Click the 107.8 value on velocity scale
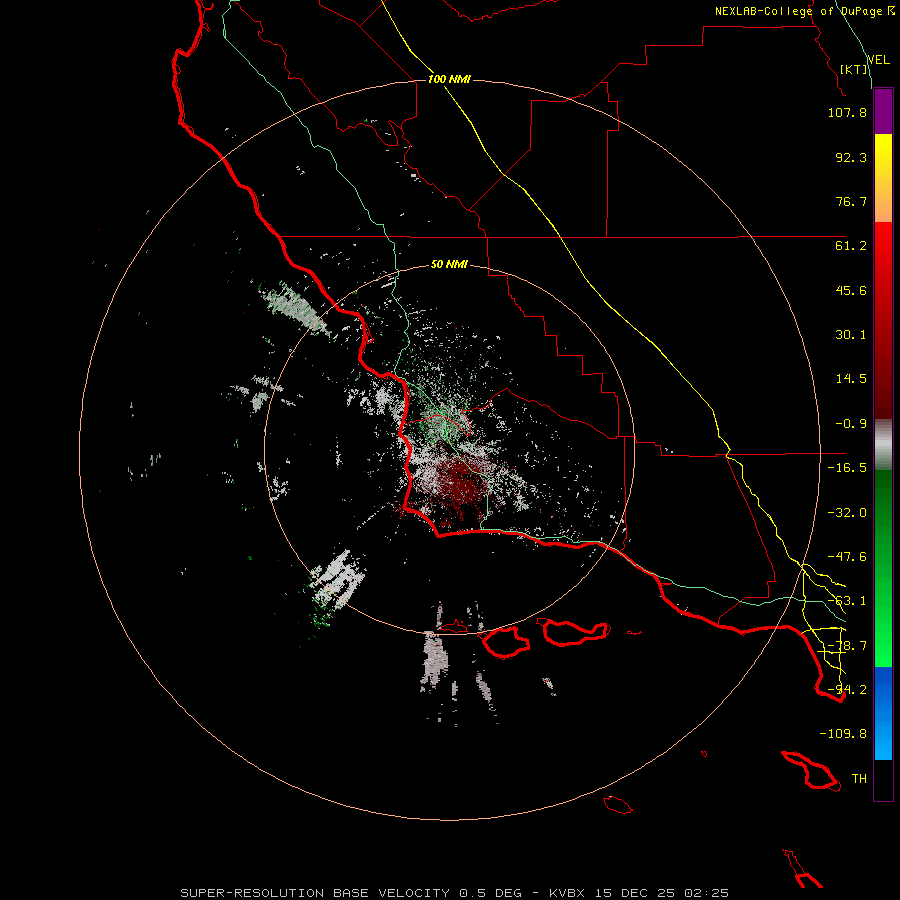900x900 pixels. point(847,112)
